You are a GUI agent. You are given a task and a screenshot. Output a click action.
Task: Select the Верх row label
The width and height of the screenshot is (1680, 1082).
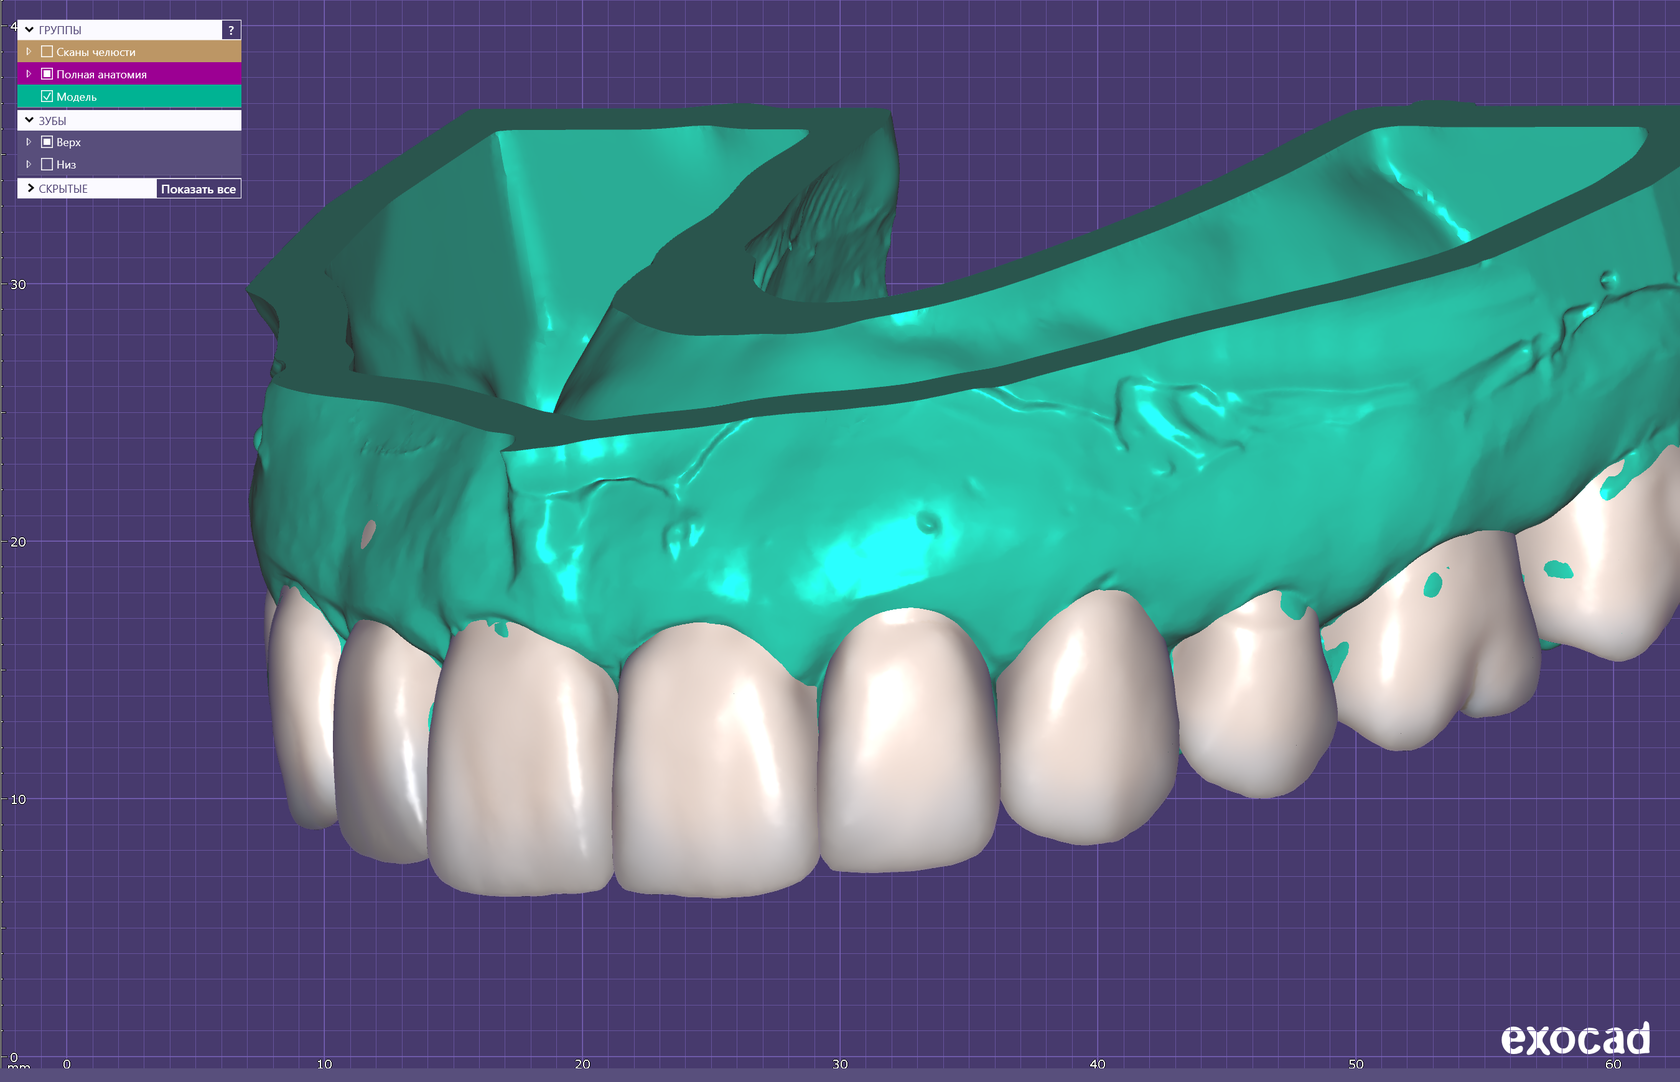tap(68, 142)
